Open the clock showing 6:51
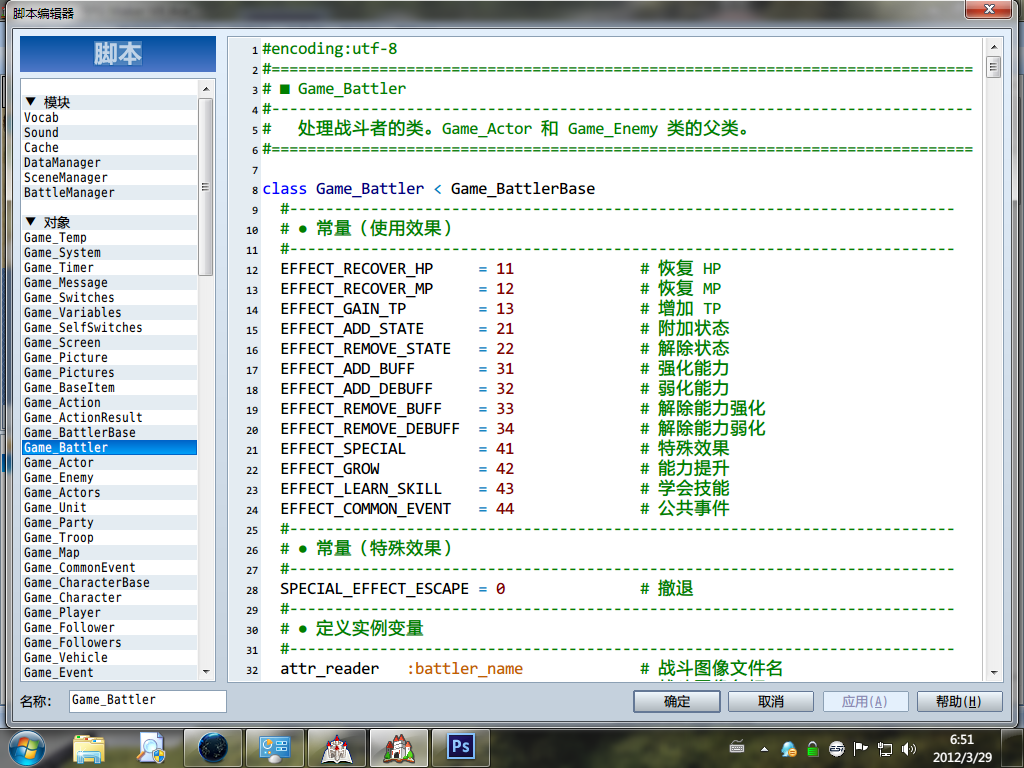1024x768 pixels. click(962, 748)
